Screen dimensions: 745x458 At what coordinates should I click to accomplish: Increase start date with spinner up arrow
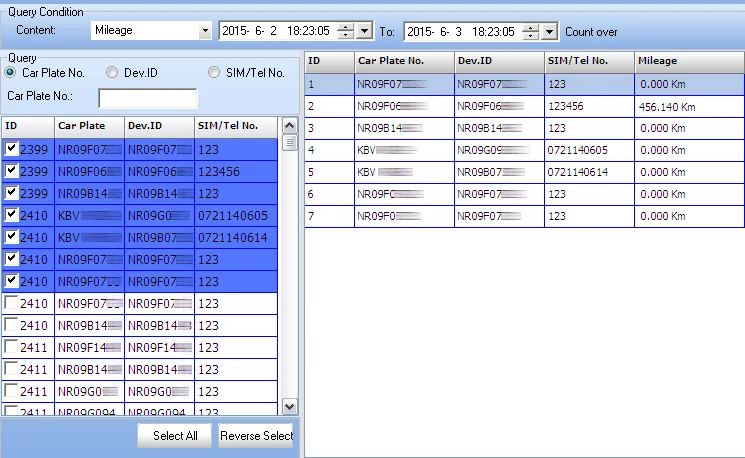pos(346,27)
